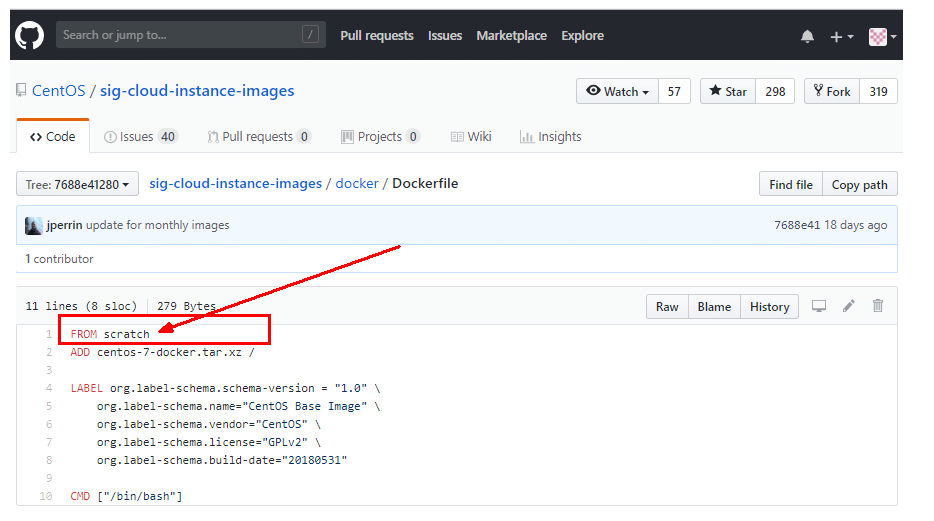Edit file with pencil icon
This screenshot has width=934, height=521.
tap(849, 306)
